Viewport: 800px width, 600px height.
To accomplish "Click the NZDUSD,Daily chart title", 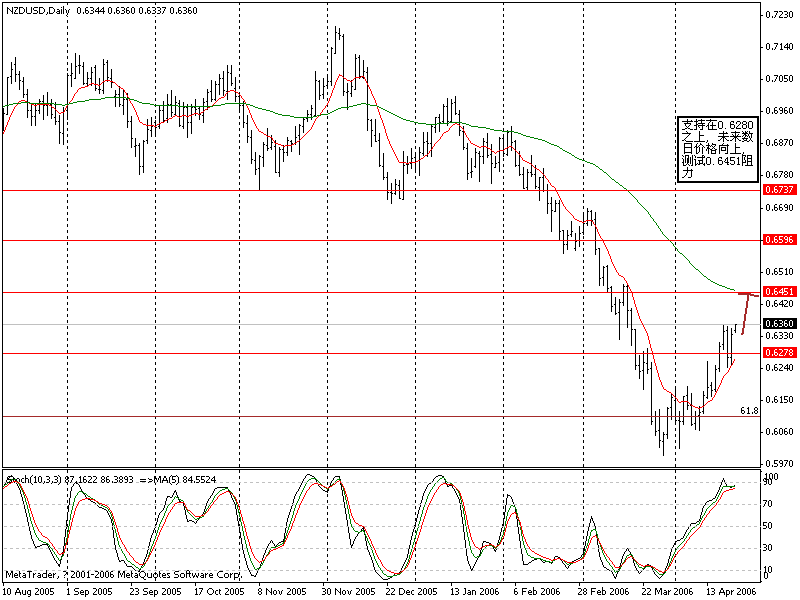I will (38, 11).
